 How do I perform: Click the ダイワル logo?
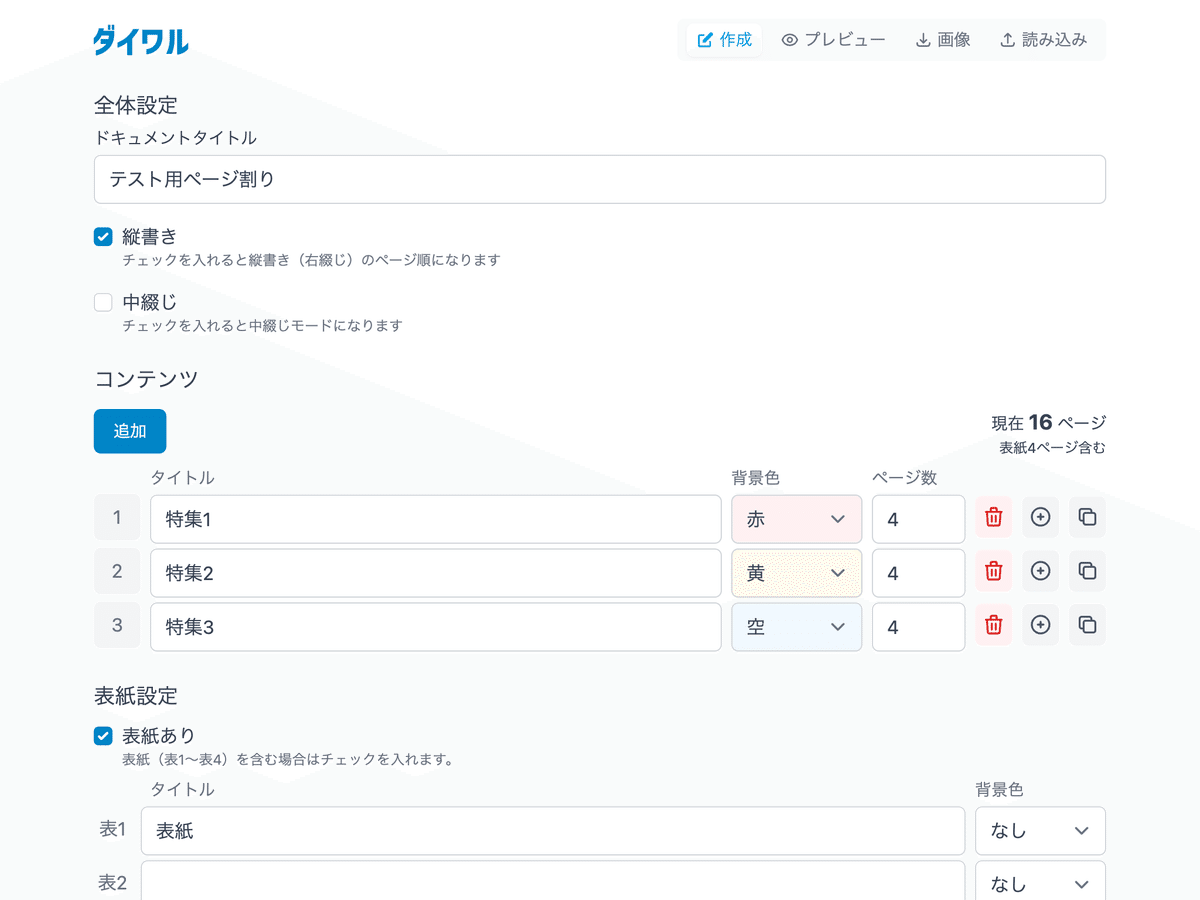click(141, 41)
